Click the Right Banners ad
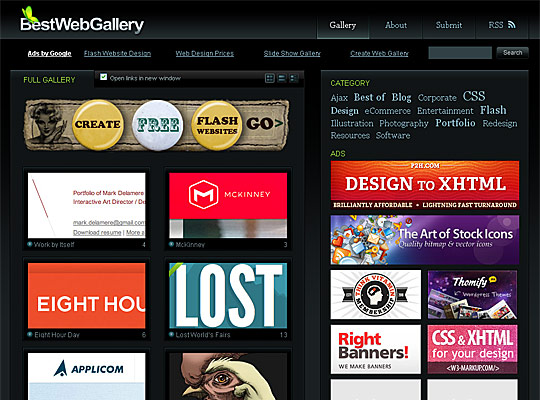 376,349
